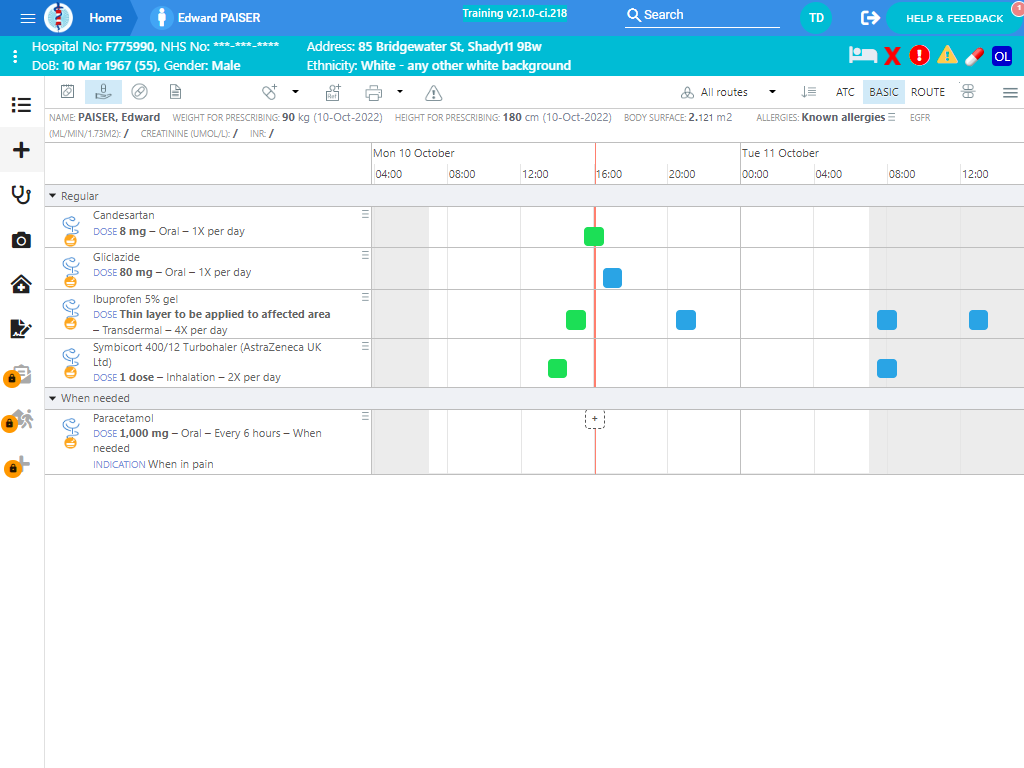The width and height of the screenshot is (1024, 768).
Task: Click the blue OL badge
Action: (1002, 56)
